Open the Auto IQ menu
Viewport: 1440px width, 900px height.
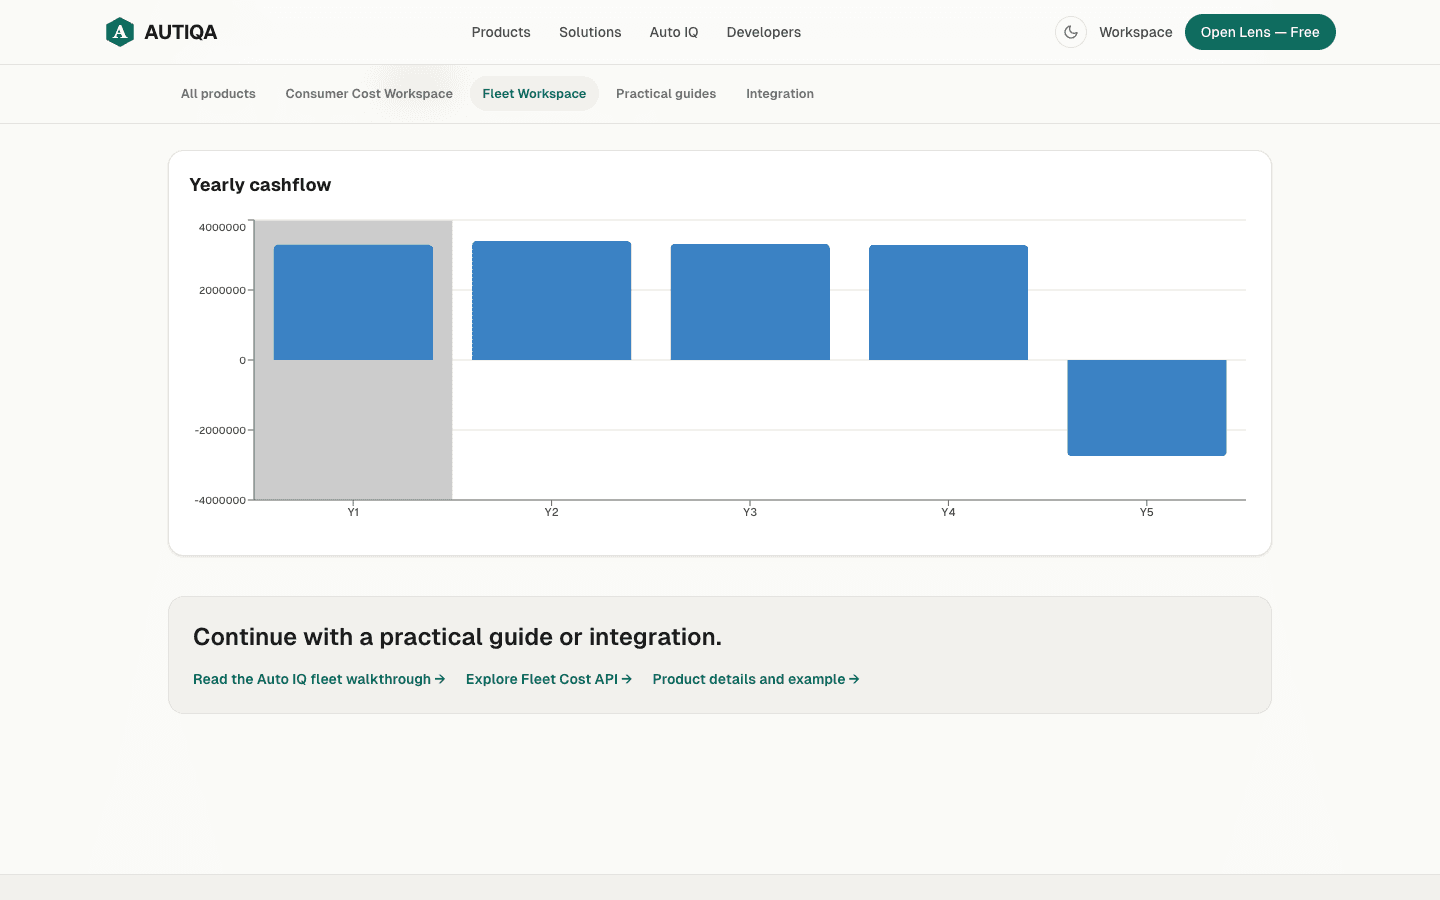pyautogui.click(x=674, y=32)
